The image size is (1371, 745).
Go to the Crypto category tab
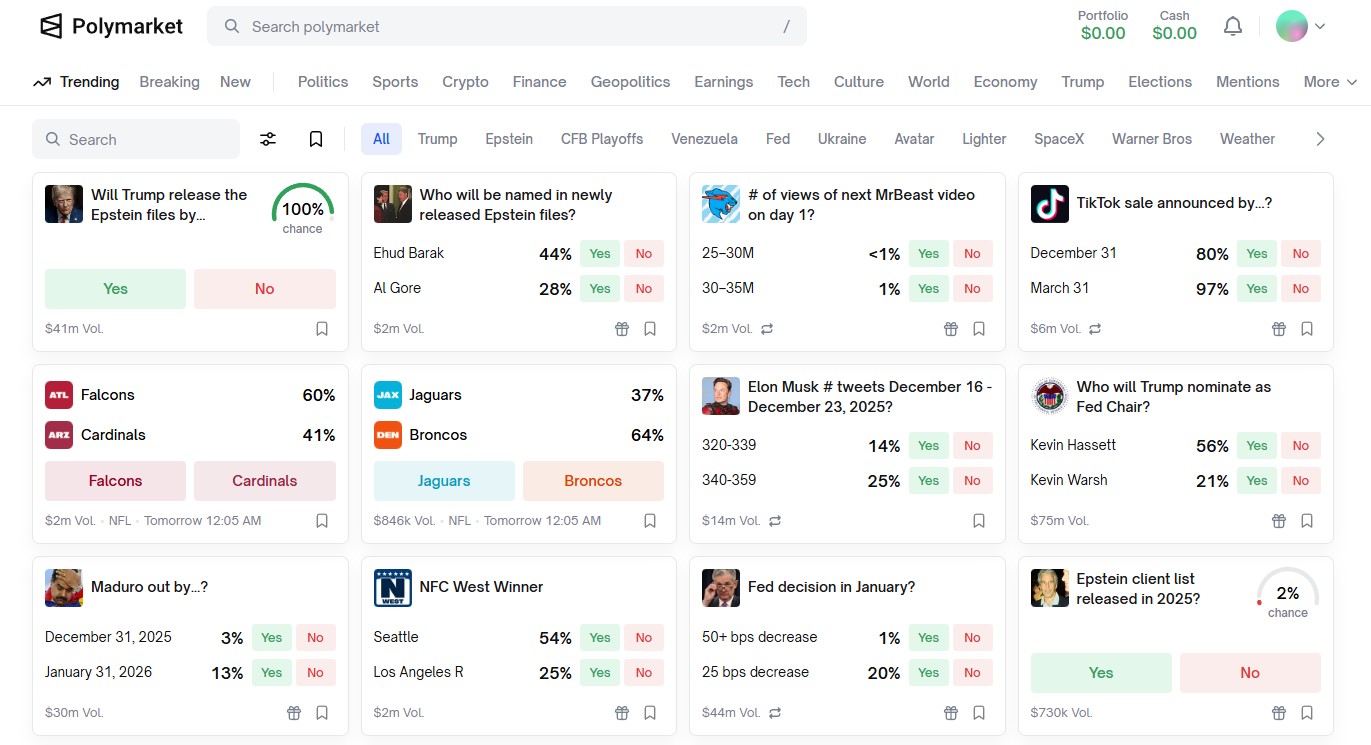pos(465,82)
